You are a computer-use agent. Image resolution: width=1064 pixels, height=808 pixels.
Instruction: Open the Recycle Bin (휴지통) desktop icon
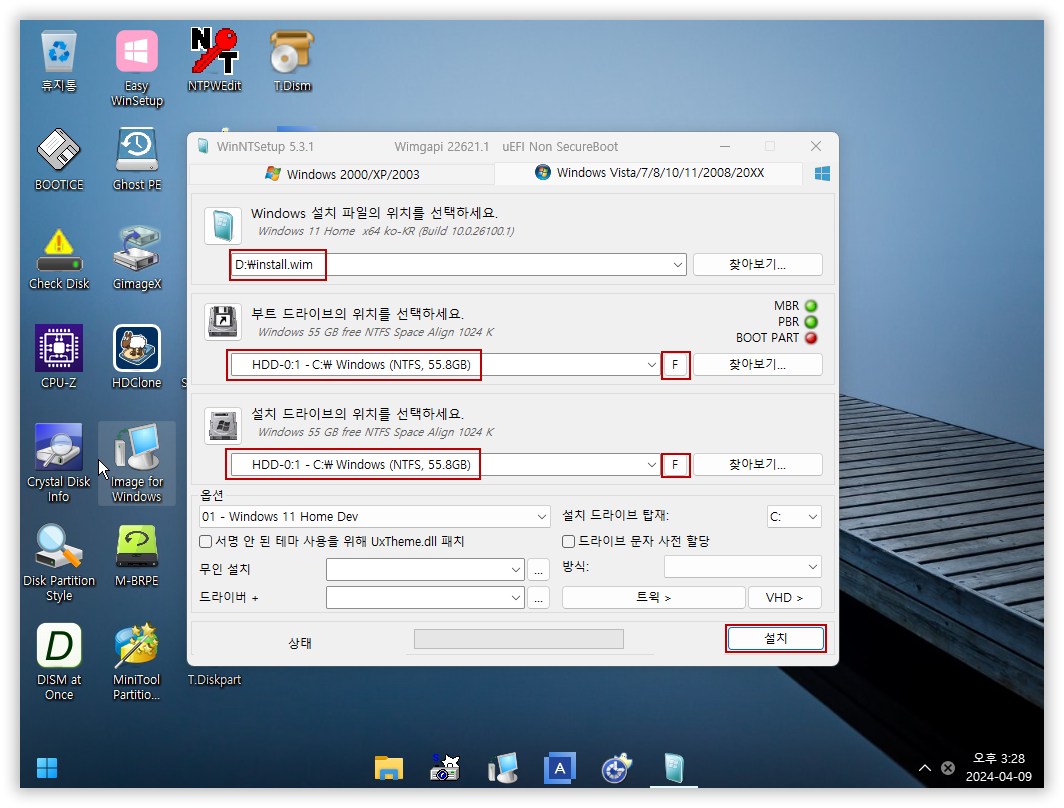tap(59, 62)
